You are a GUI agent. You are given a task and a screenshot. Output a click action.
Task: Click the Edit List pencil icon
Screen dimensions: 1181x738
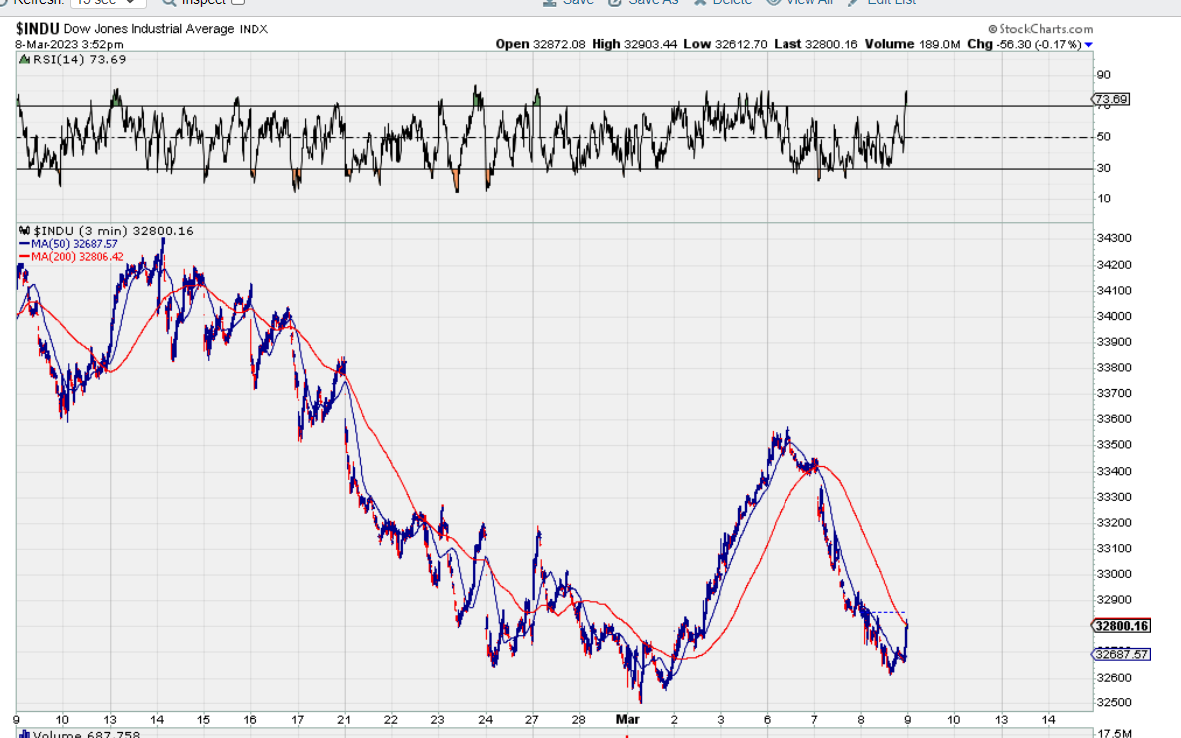tap(853, 2)
